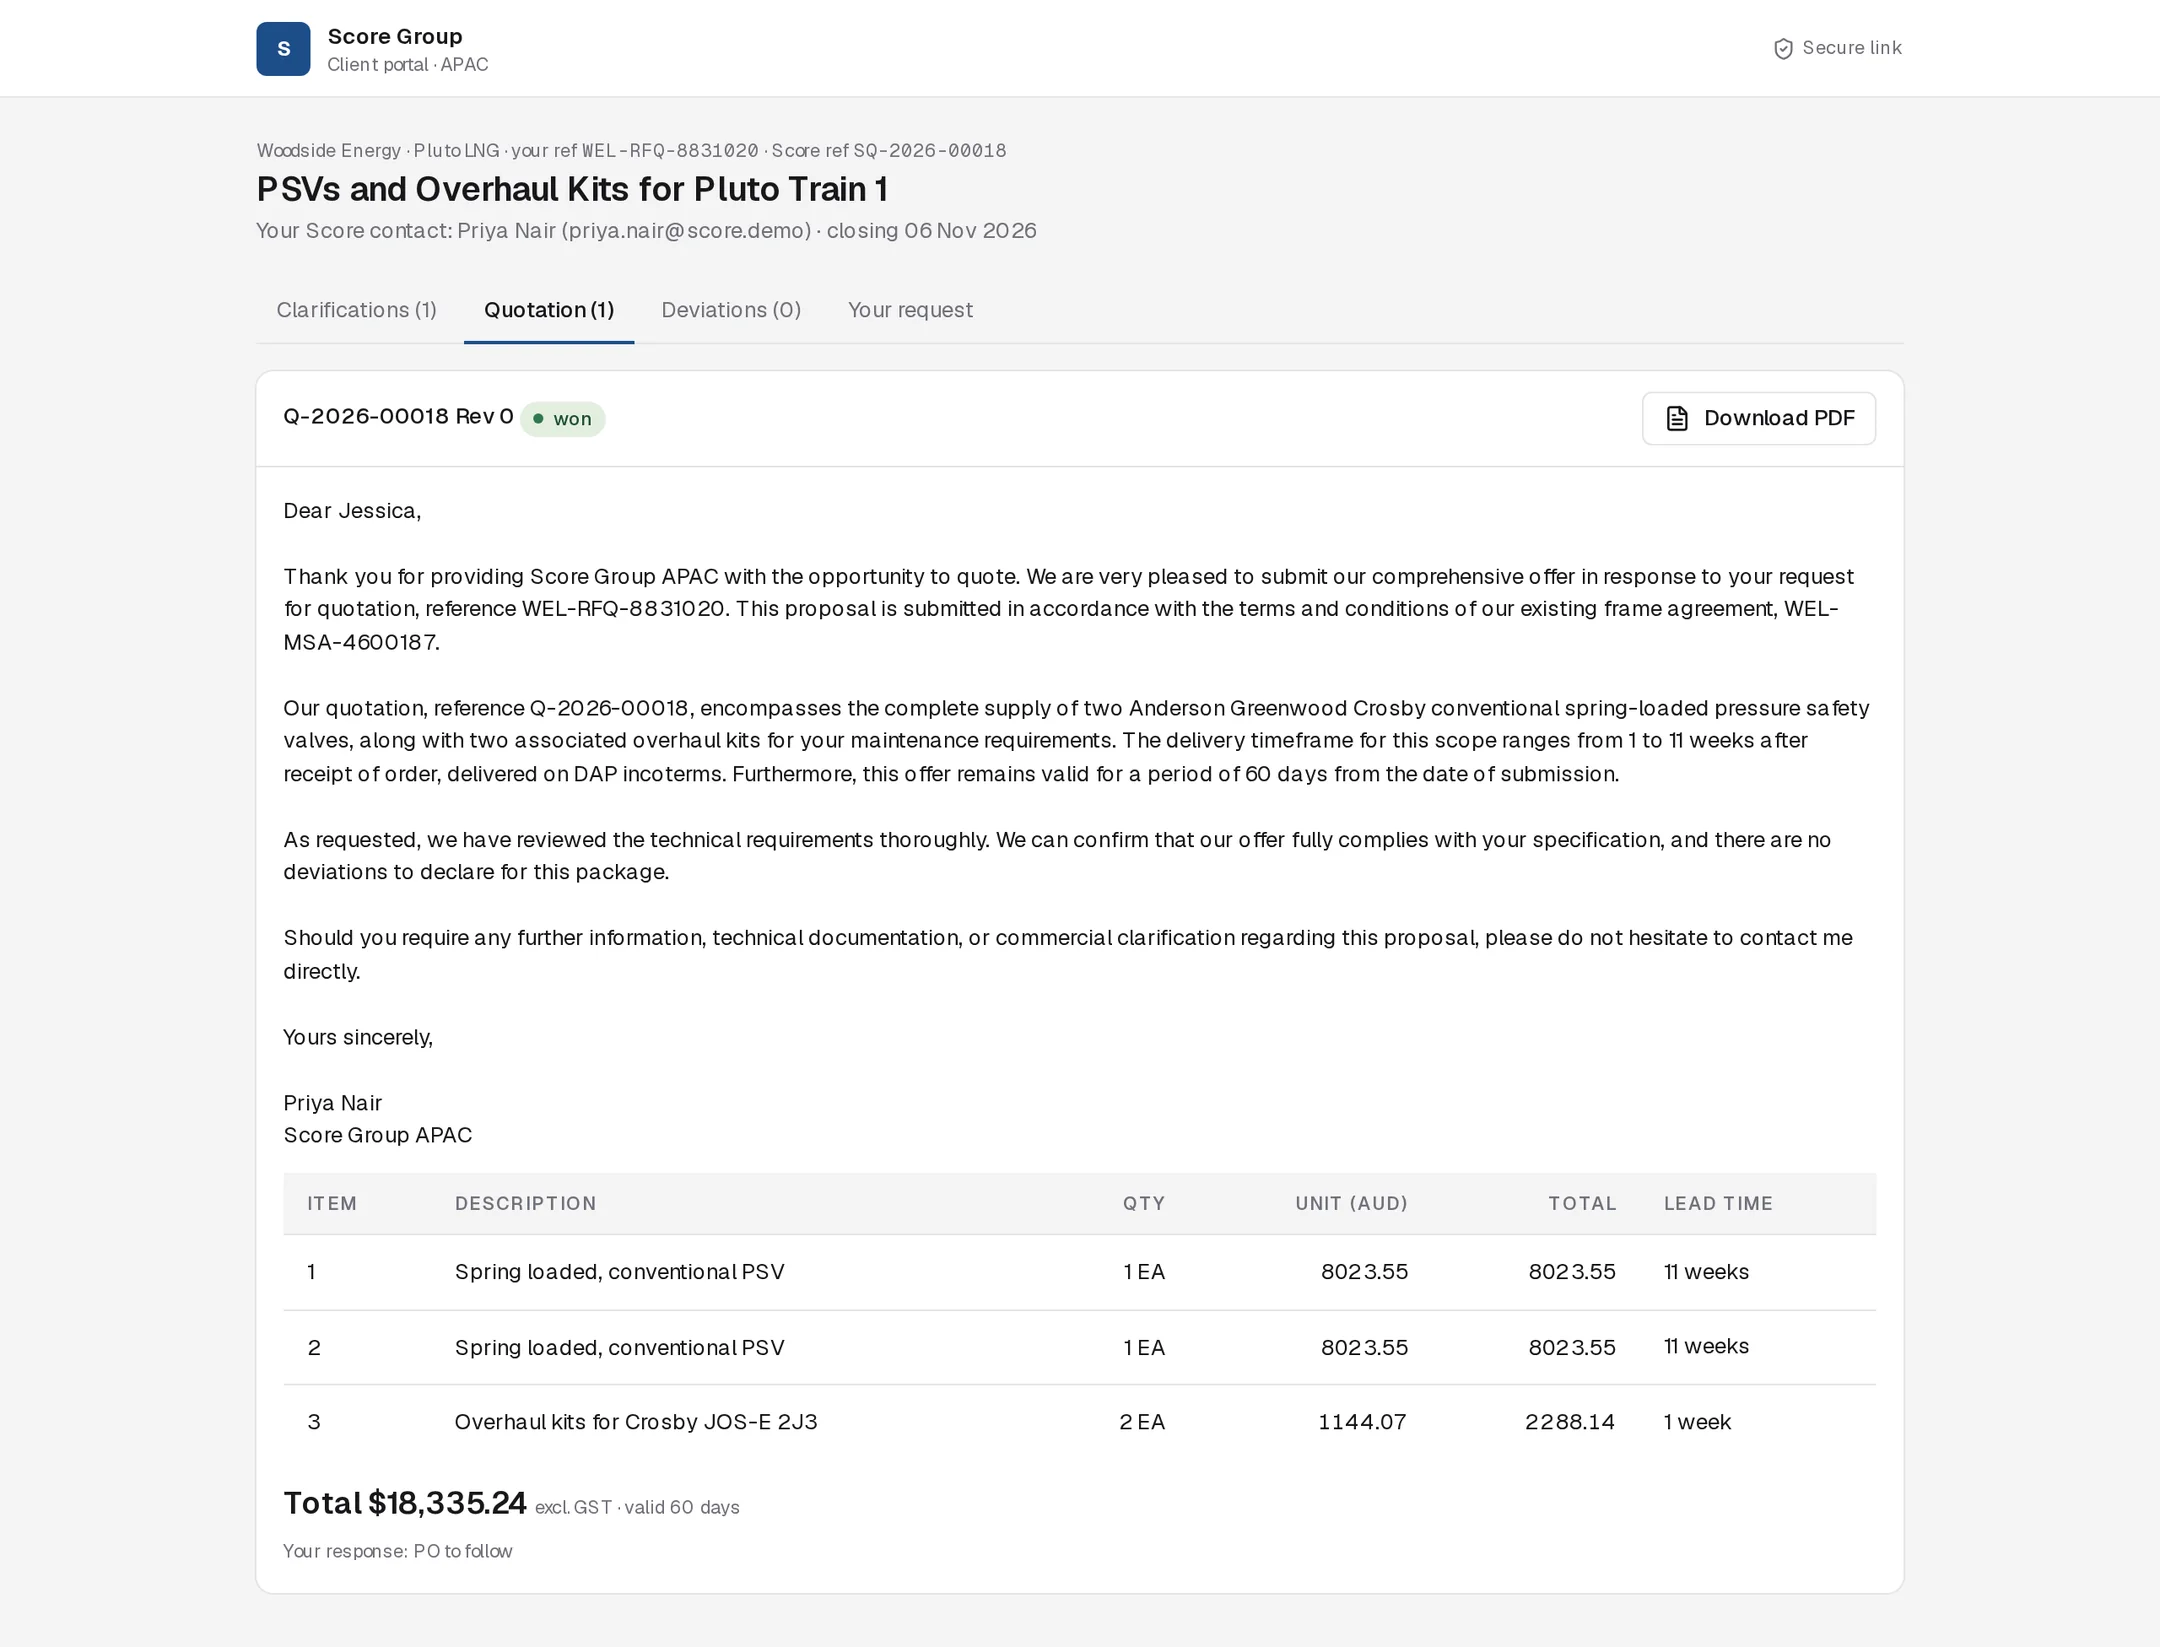Click the Score Group header title

[395, 37]
